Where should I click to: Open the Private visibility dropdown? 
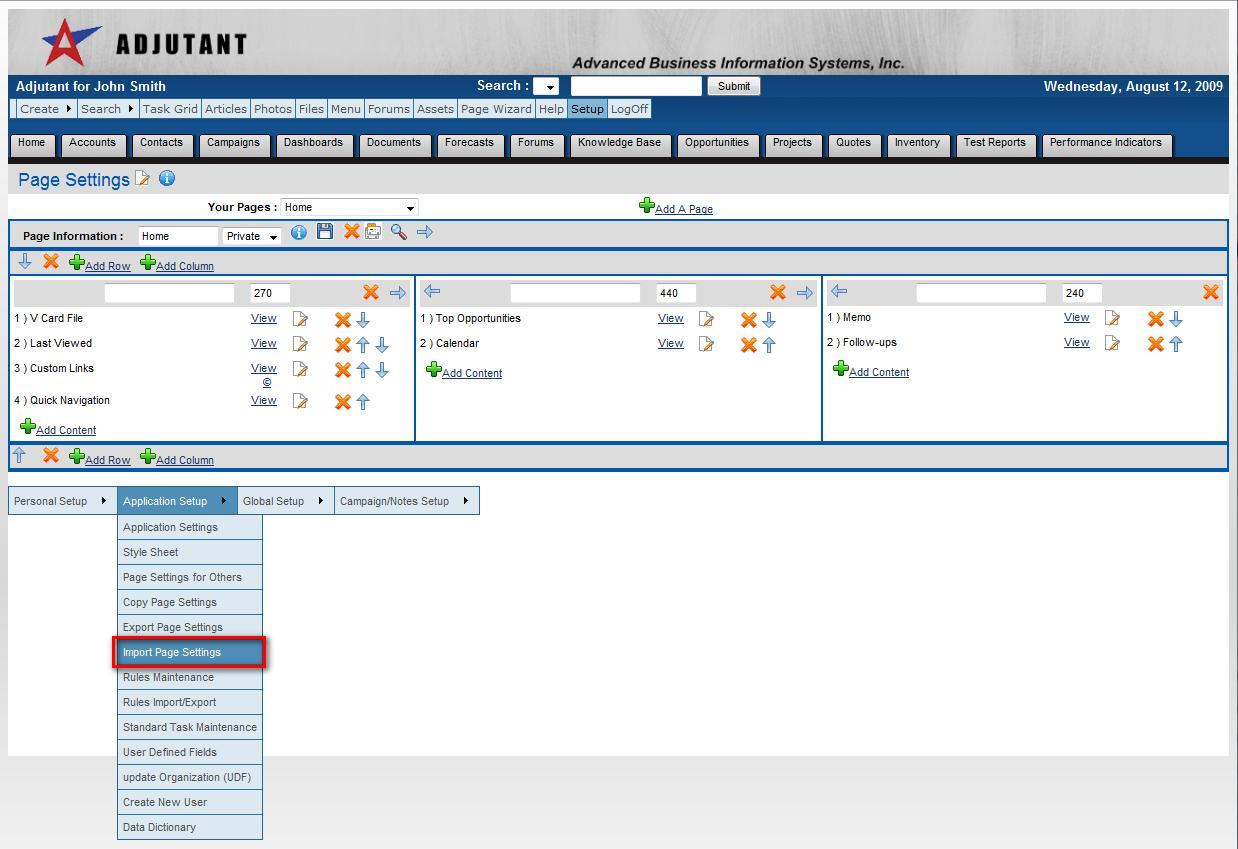click(251, 237)
